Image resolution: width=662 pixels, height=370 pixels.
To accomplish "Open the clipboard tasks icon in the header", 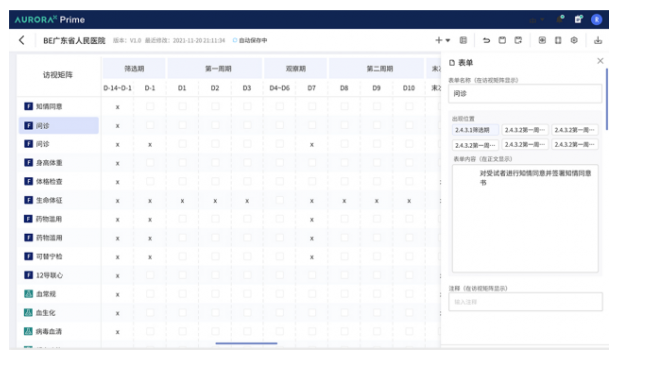I will click(578, 19).
